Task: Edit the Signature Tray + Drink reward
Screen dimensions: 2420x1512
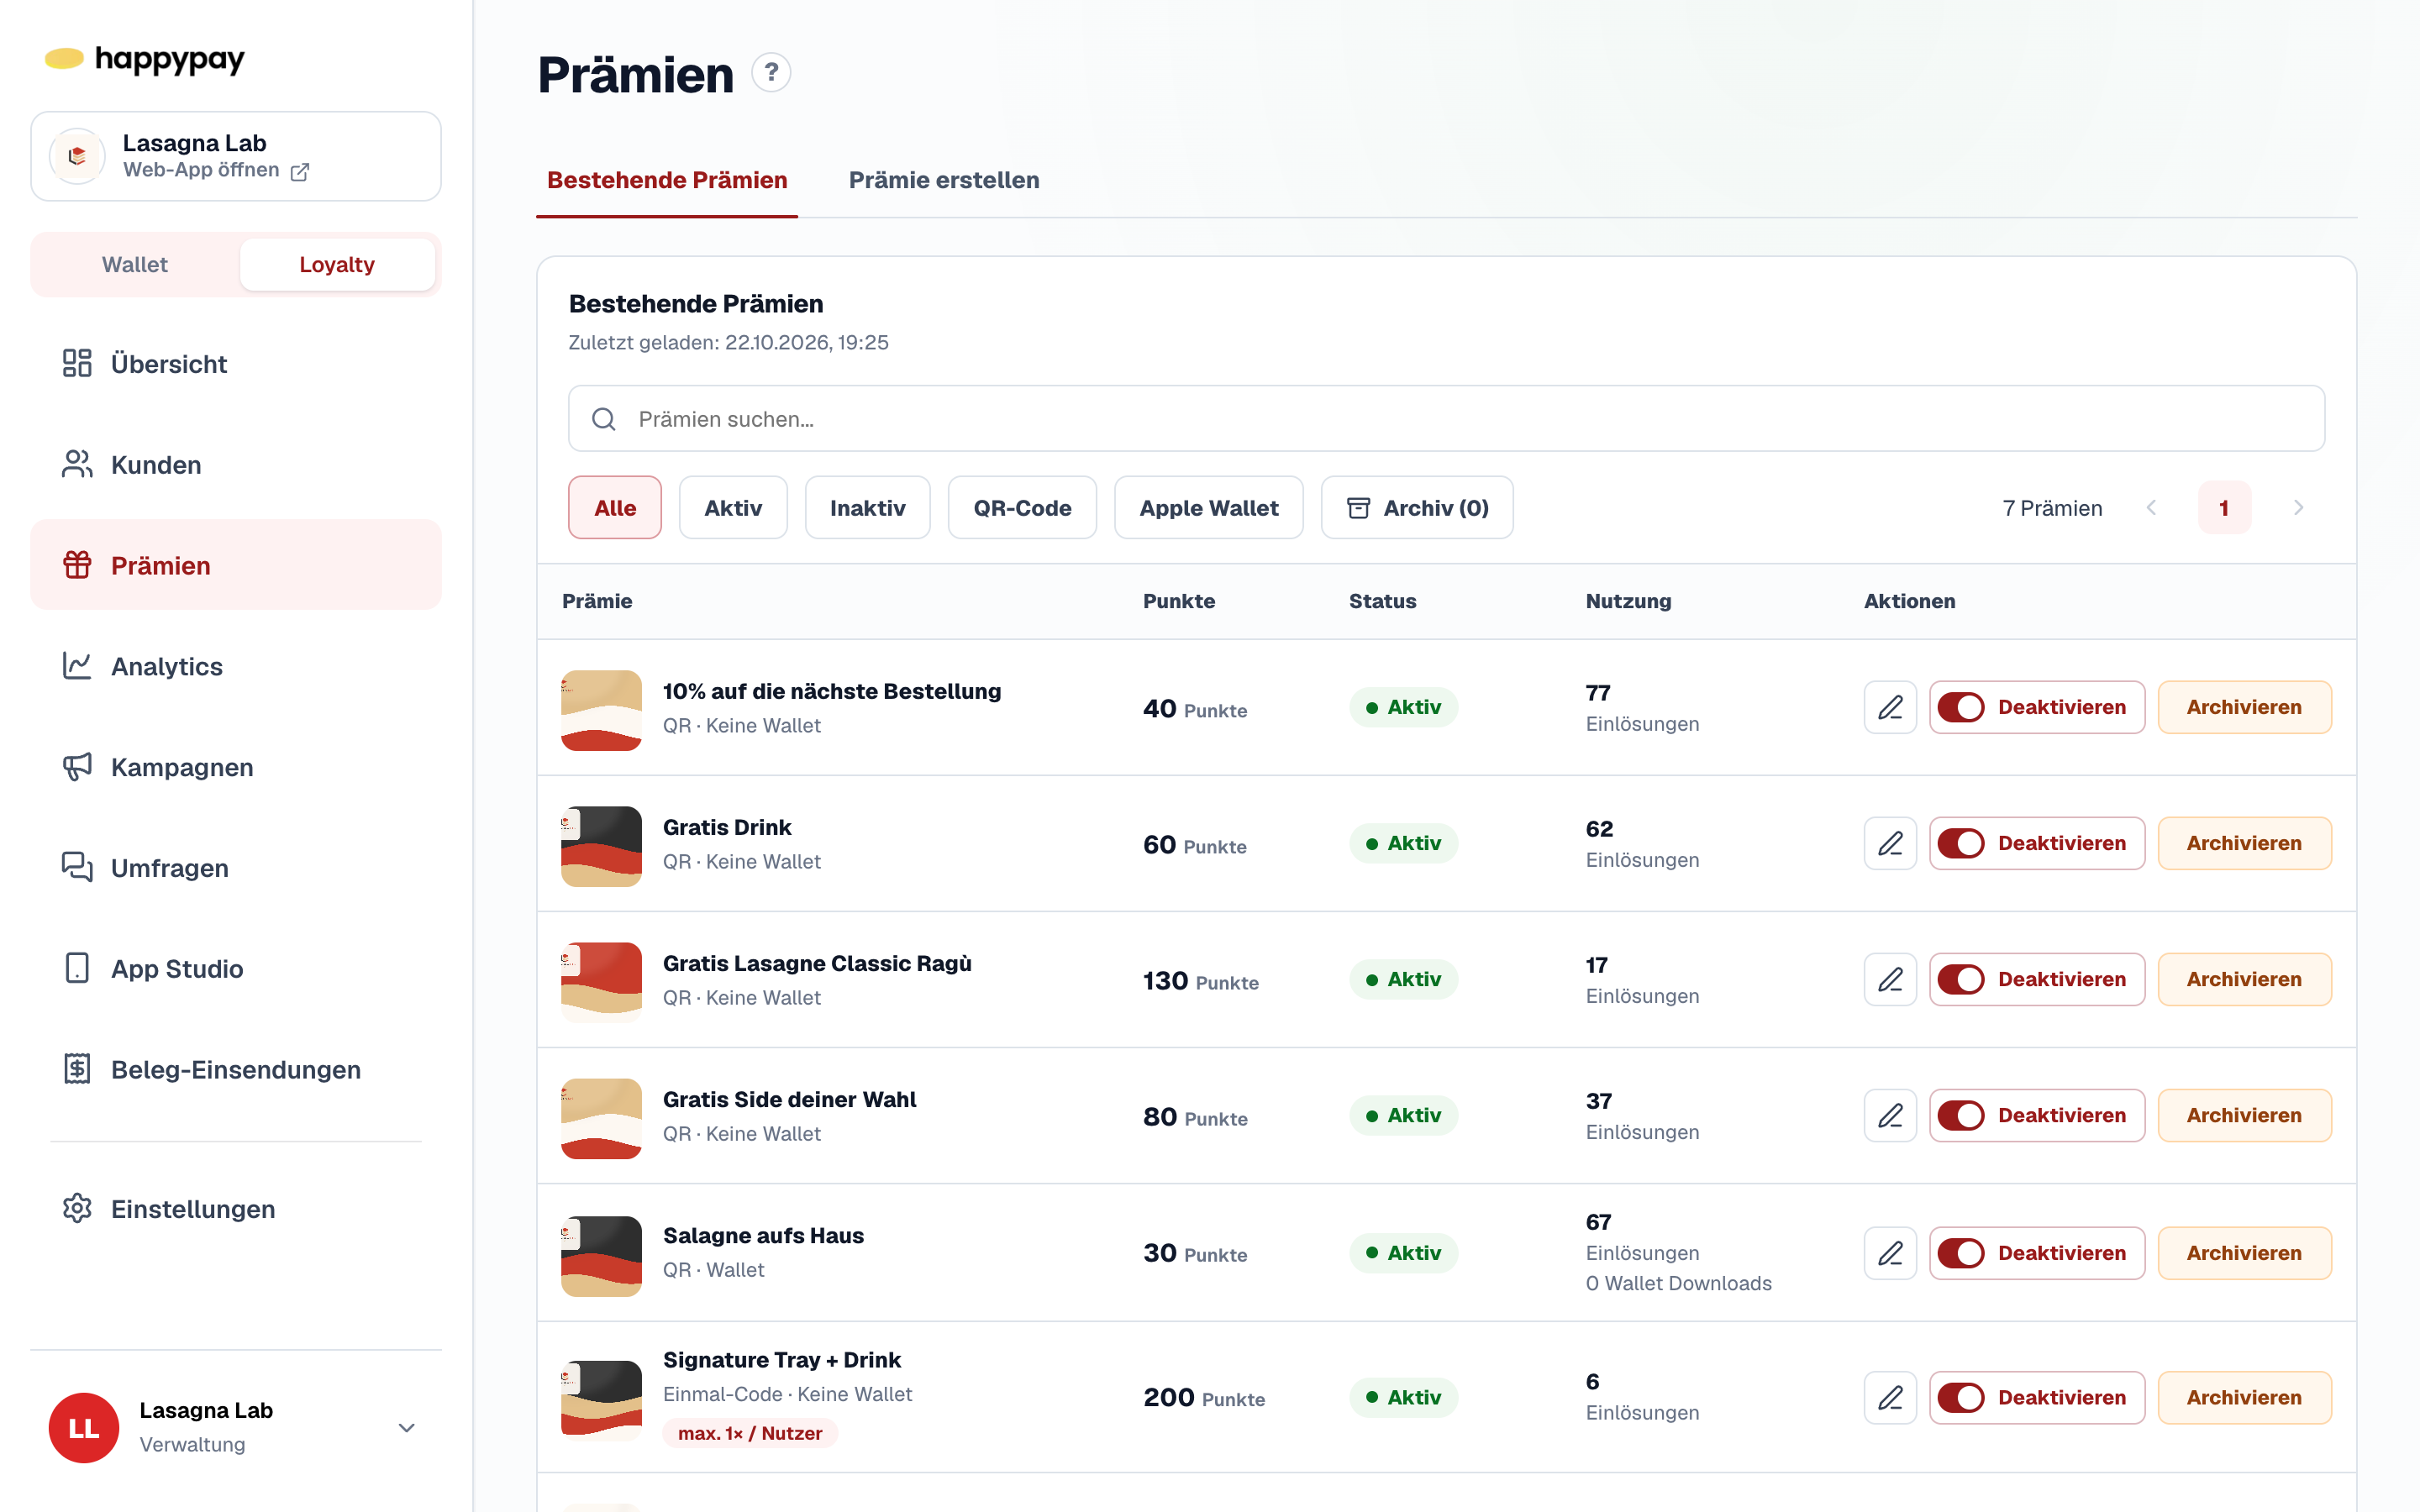Action: point(1890,1397)
